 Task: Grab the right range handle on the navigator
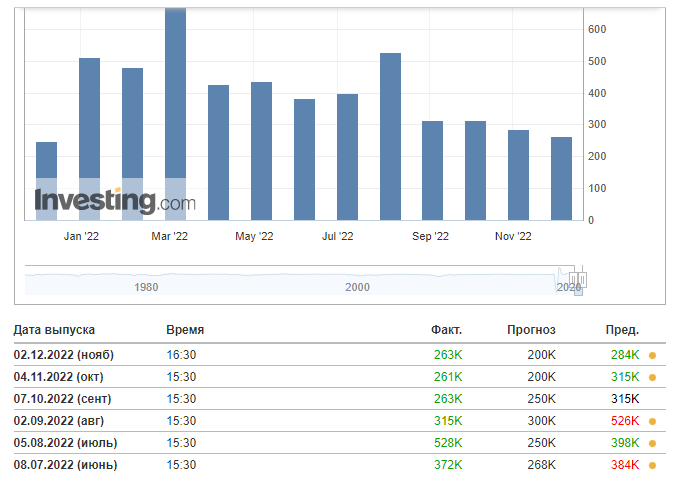pos(582,280)
